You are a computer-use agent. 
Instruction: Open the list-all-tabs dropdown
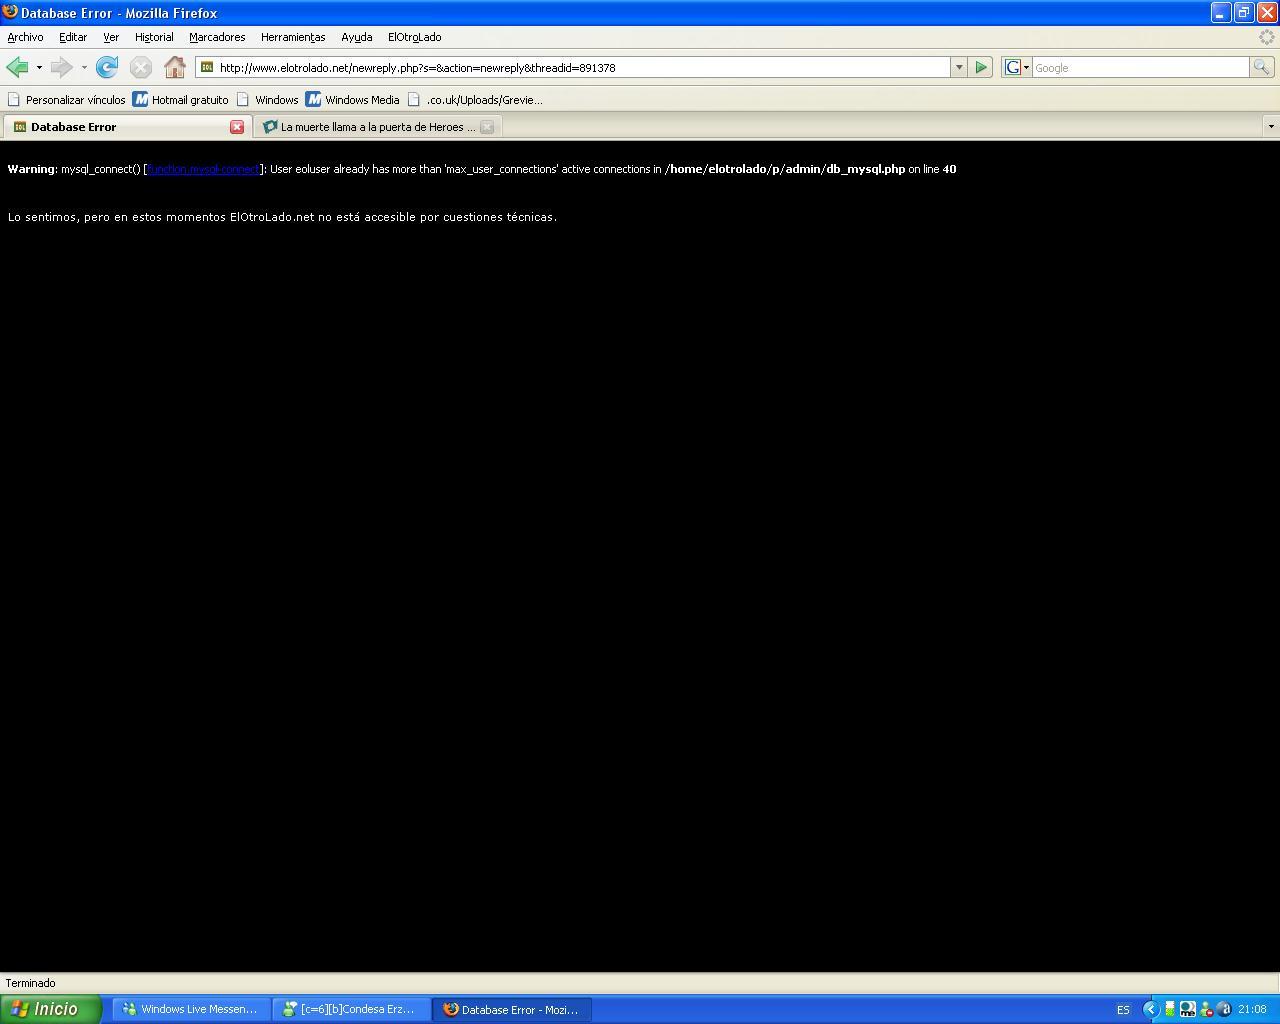(x=1271, y=127)
